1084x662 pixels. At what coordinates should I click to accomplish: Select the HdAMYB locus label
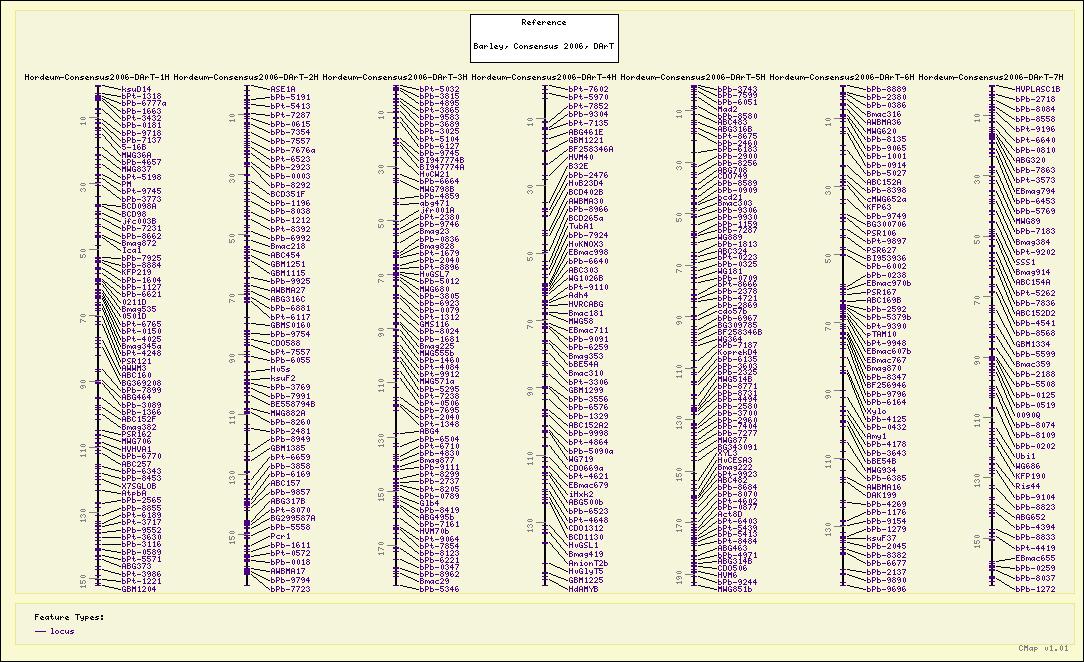[x=584, y=590]
